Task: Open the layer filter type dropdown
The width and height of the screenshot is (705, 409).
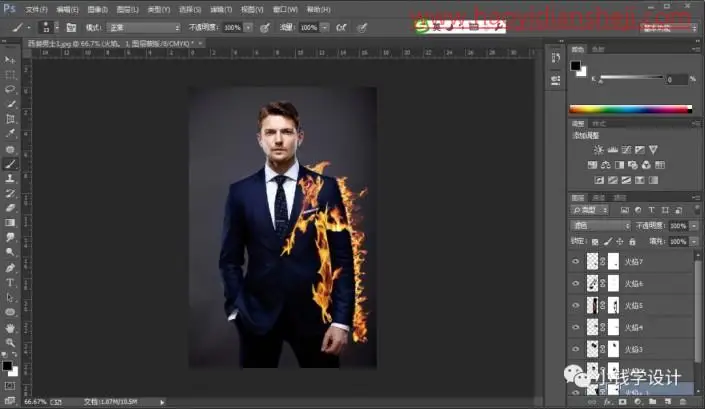Action: tap(590, 210)
